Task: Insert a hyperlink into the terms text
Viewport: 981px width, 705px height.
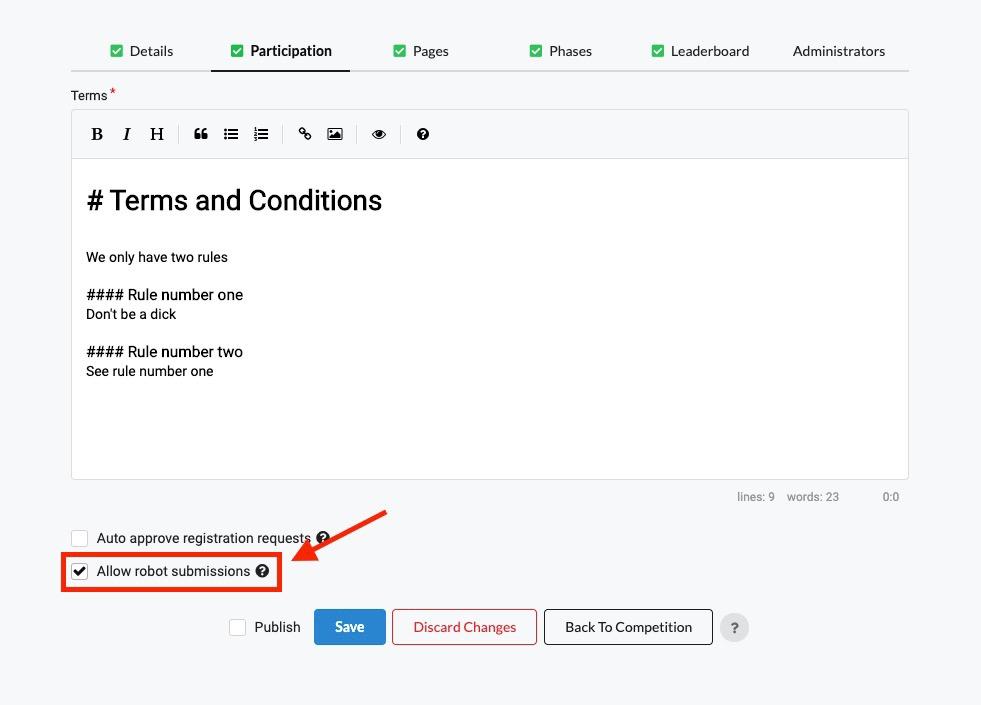Action: (x=305, y=133)
